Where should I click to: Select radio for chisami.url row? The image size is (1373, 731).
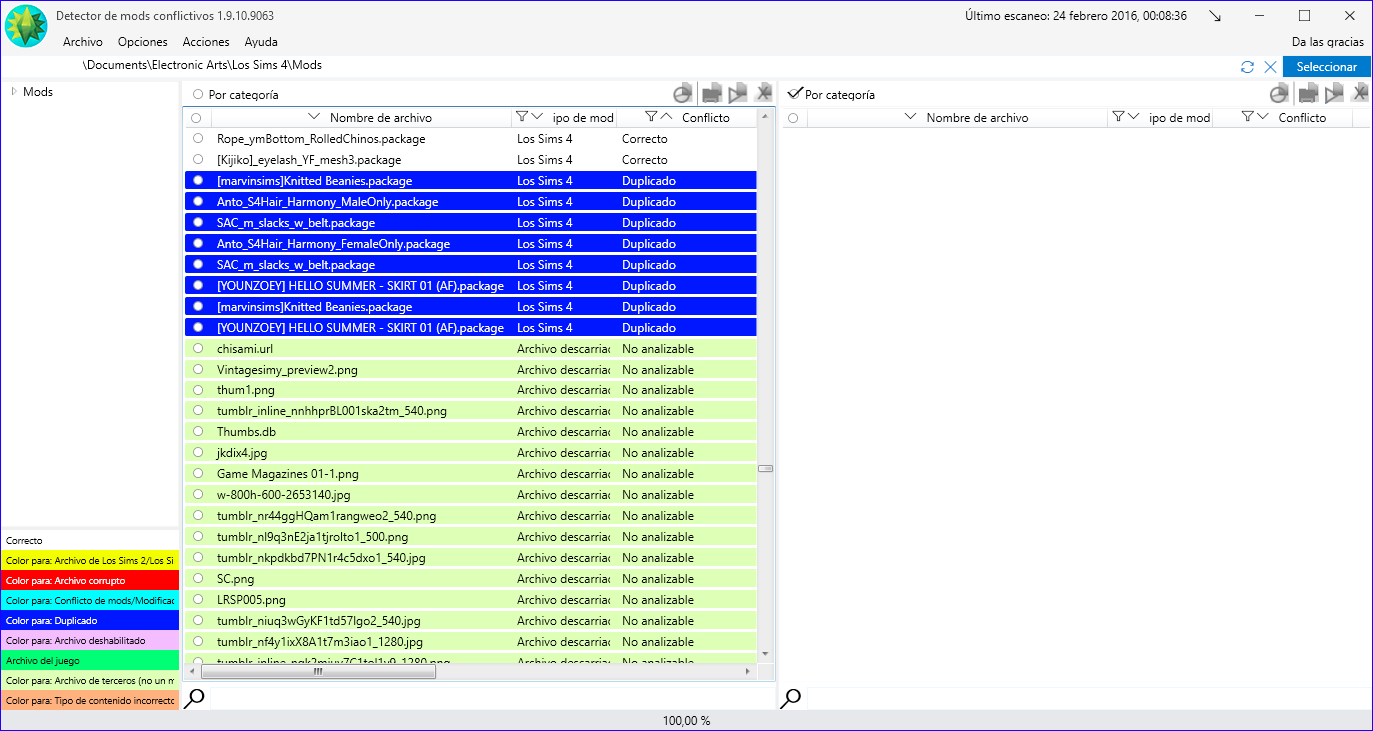tap(197, 348)
